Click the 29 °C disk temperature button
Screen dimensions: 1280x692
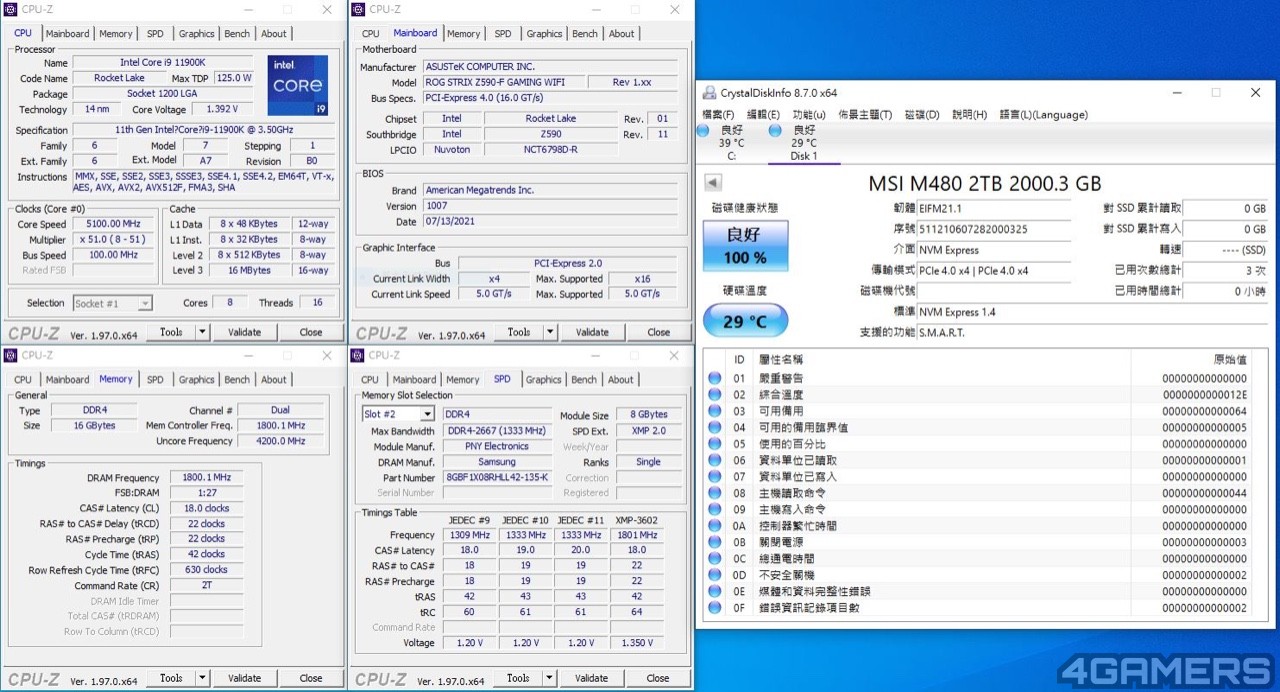pos(745,321)
